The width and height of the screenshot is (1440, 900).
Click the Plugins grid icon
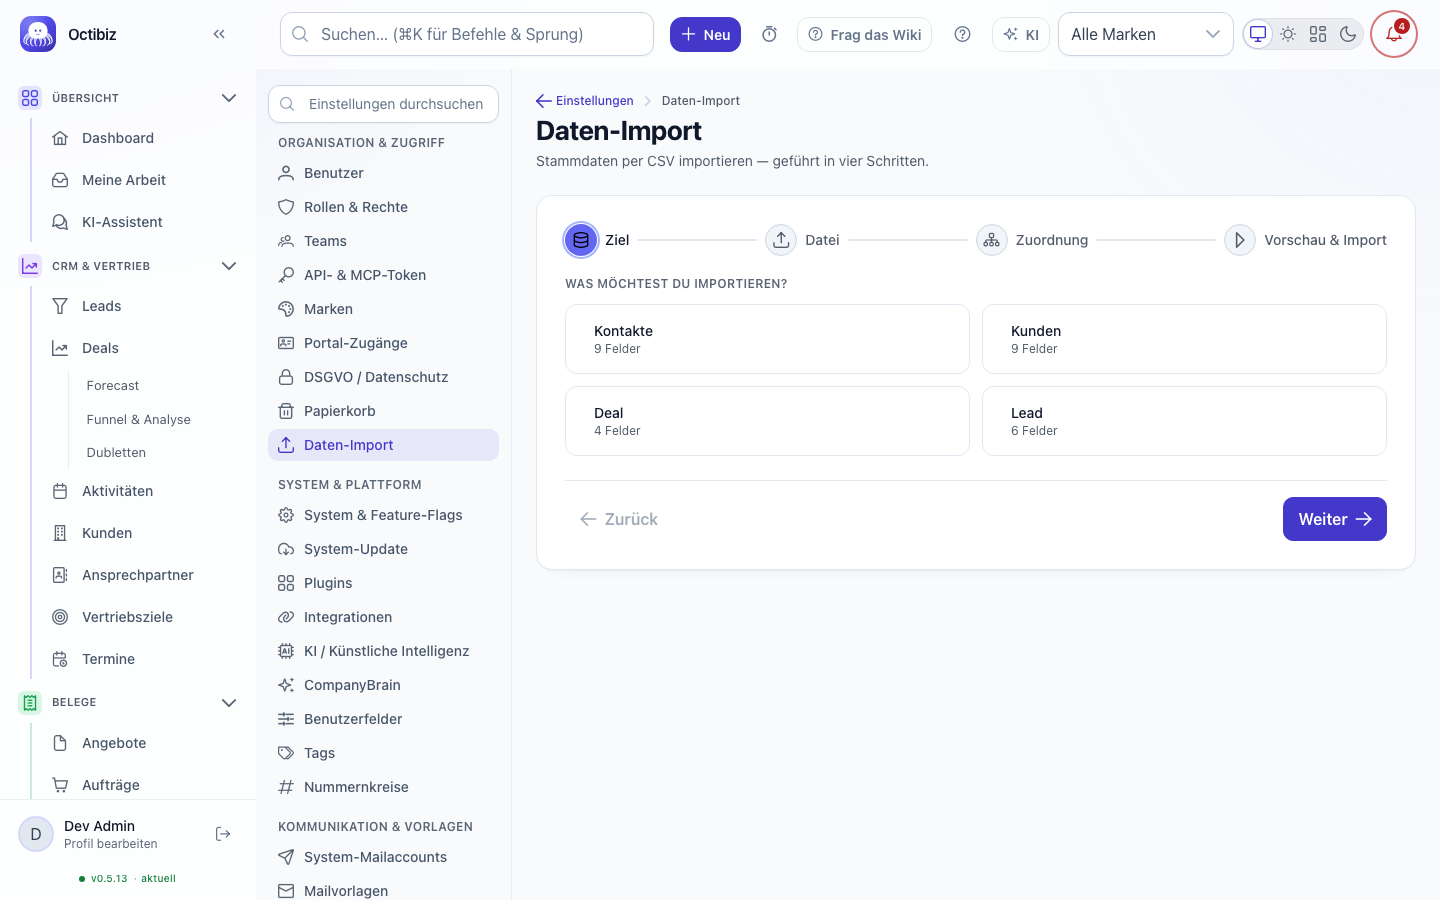tap(286, 583)
